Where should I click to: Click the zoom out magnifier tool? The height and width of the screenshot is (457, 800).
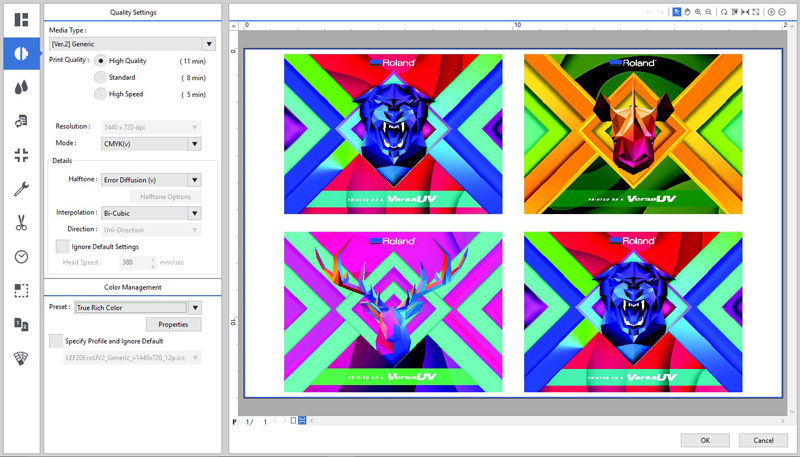click(708, 12)
